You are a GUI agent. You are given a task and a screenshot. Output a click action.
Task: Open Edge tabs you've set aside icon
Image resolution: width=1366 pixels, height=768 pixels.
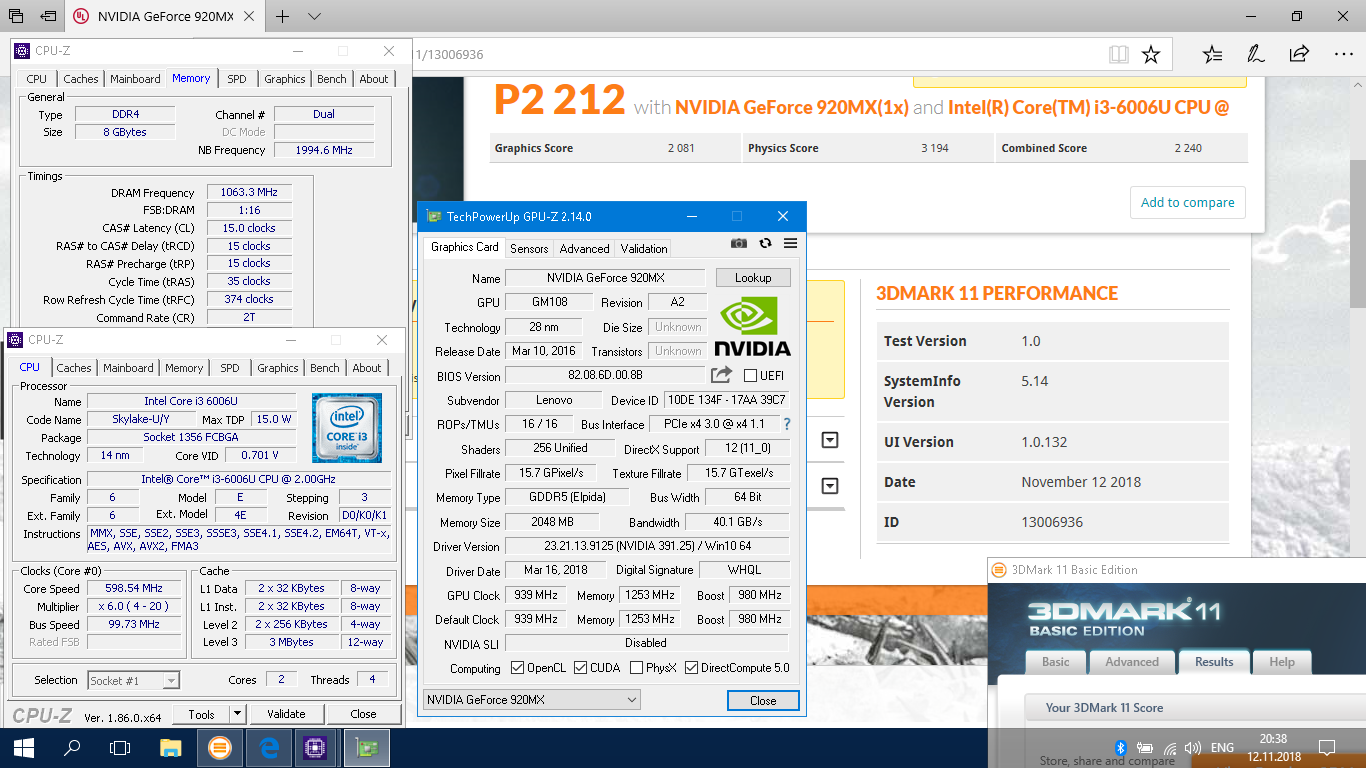[x=15, y=16]
